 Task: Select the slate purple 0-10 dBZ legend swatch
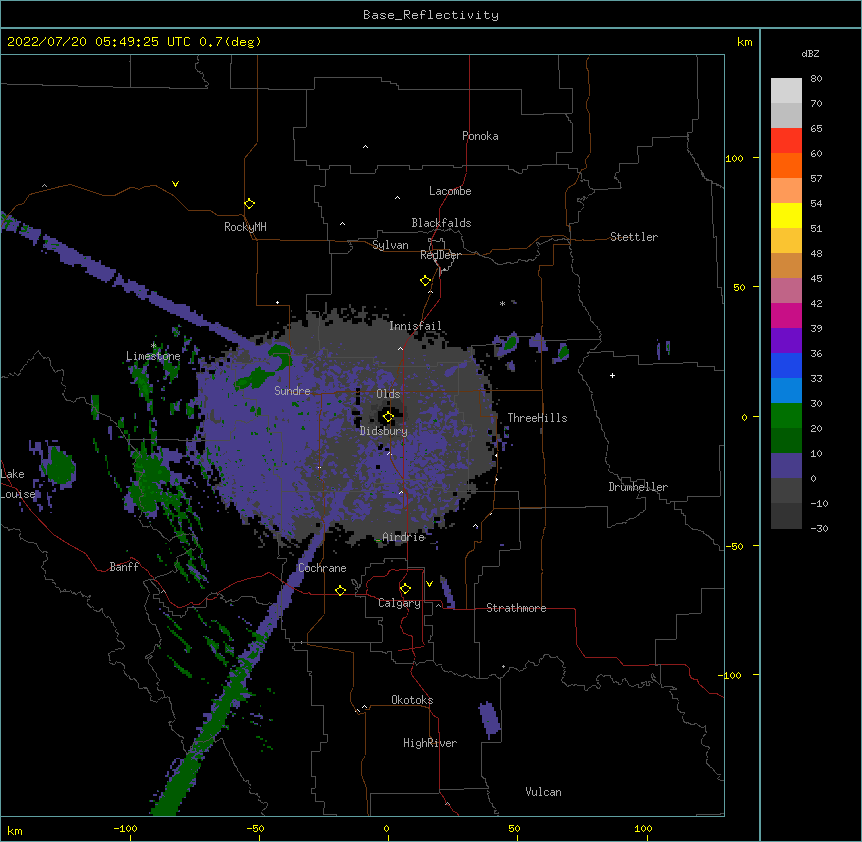[x=786, y=466]
